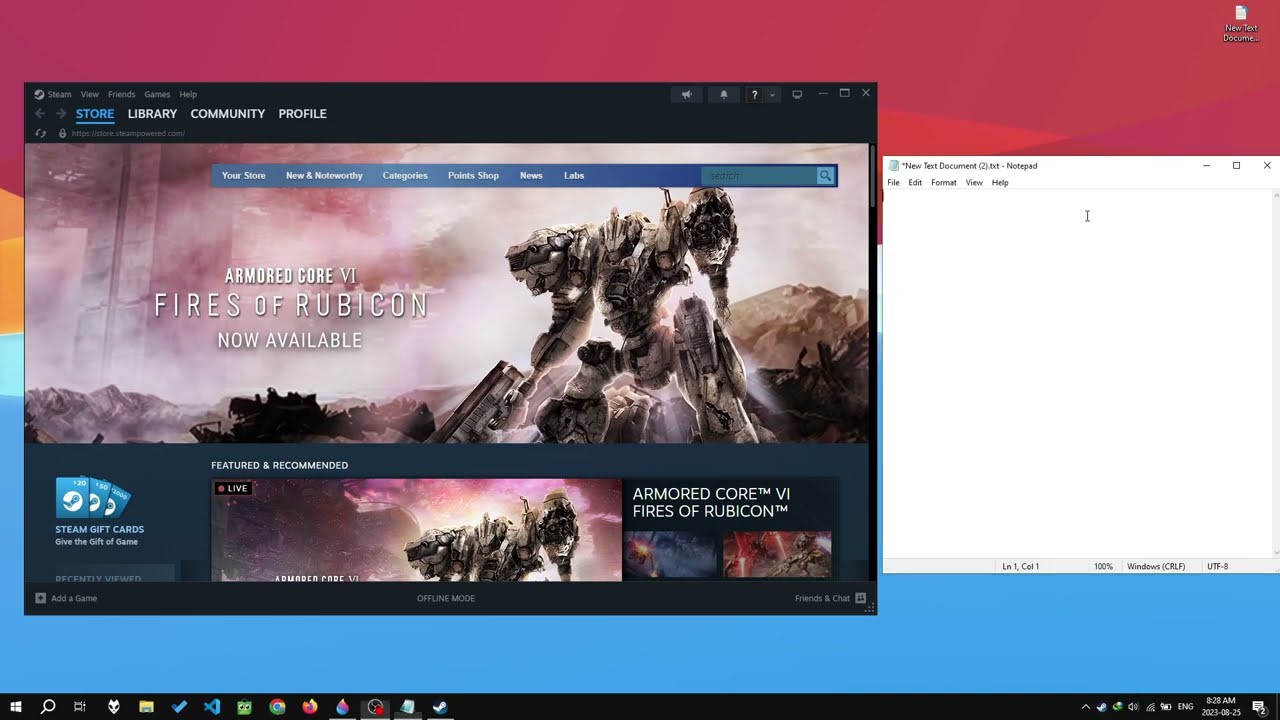Image resolution: width=1280 pixels, height=720 pixels.
Task: Click the Steam question mark help icon
Action: coord(755,94)
